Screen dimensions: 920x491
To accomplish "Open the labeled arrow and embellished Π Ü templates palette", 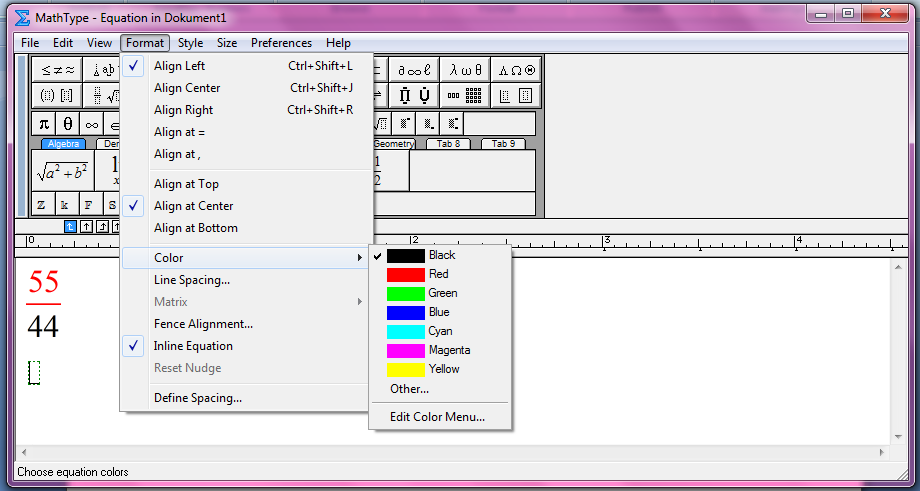I will pos(414,95).
